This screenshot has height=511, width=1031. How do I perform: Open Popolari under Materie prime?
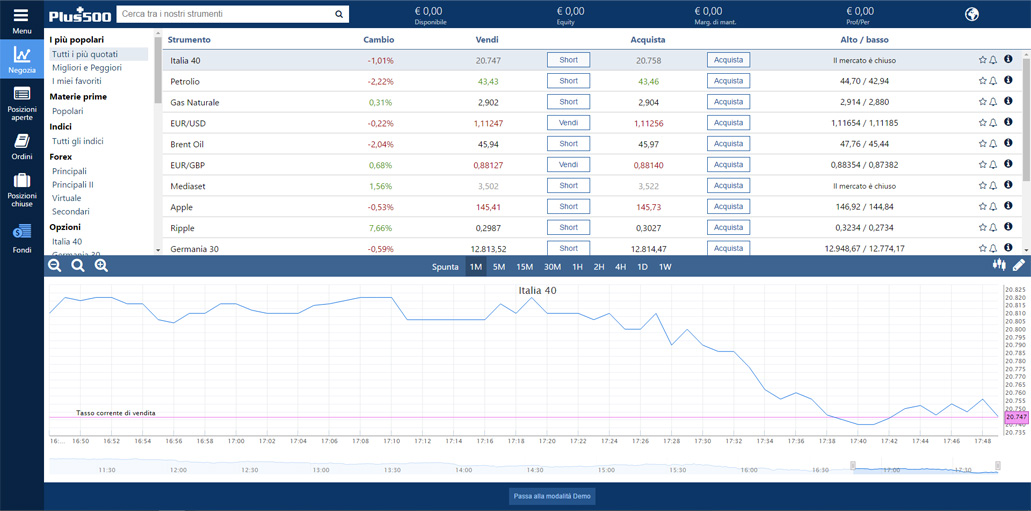(68, 111)
